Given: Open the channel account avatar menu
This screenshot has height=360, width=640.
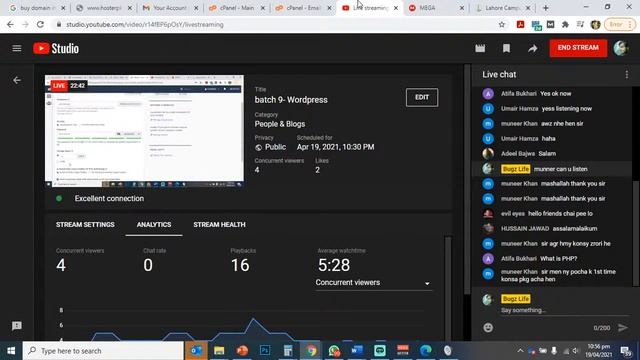Looking at the screenshot, I should click(621, 48).
